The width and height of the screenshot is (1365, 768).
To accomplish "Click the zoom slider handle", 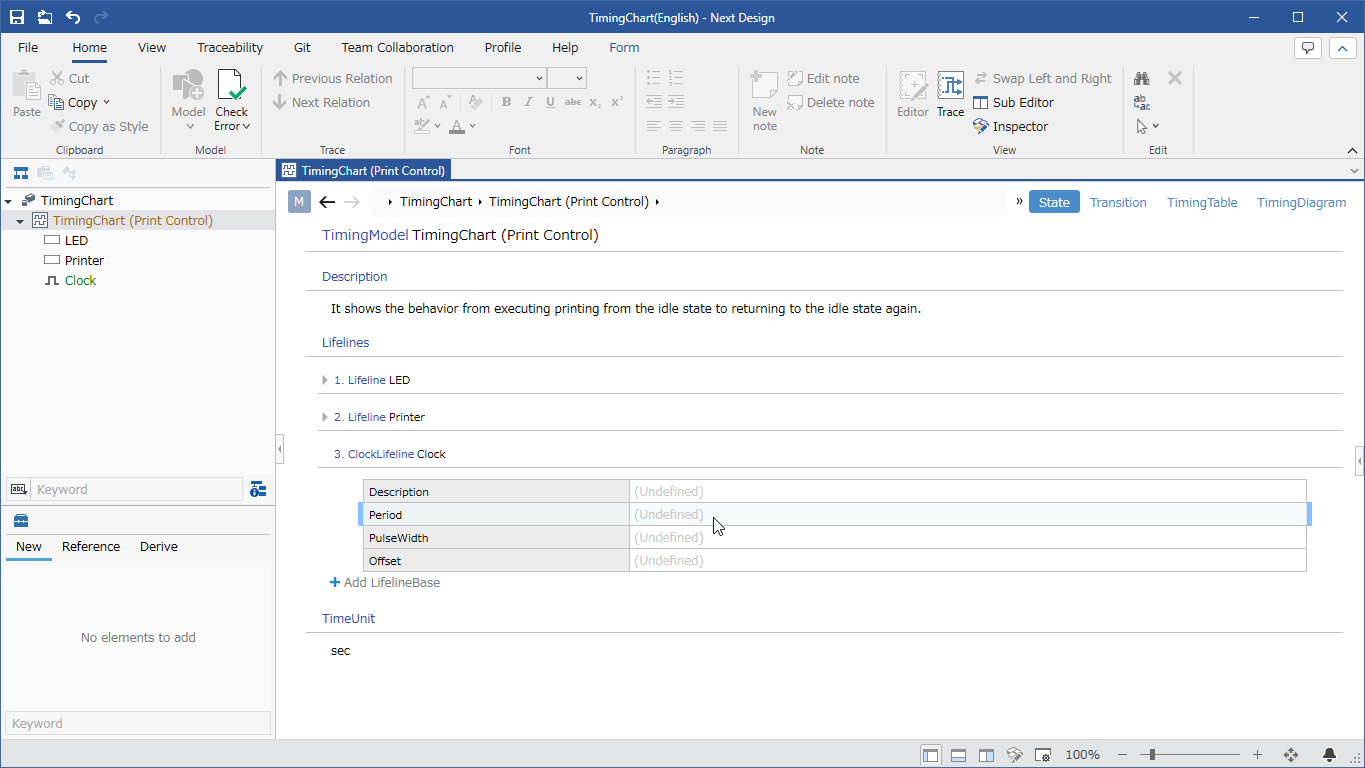I will coord(1153,755).
